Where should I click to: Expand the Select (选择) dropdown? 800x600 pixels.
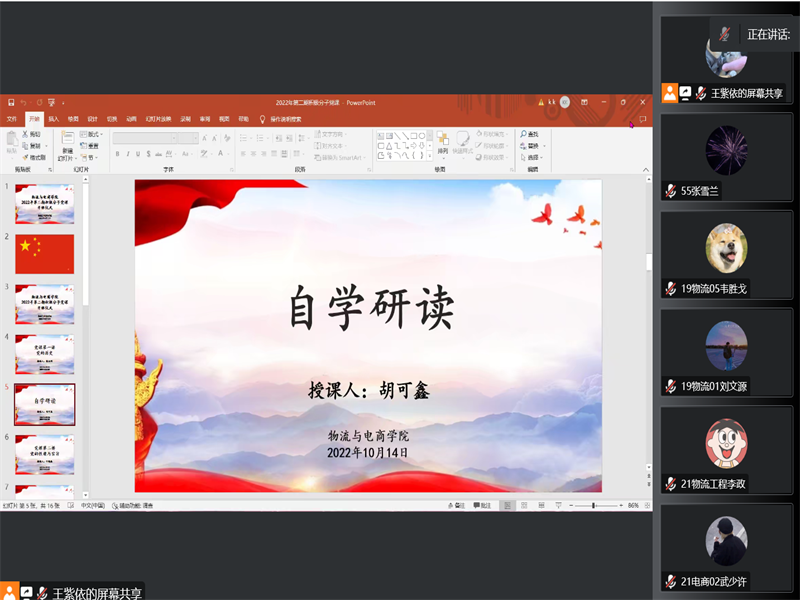532,157
